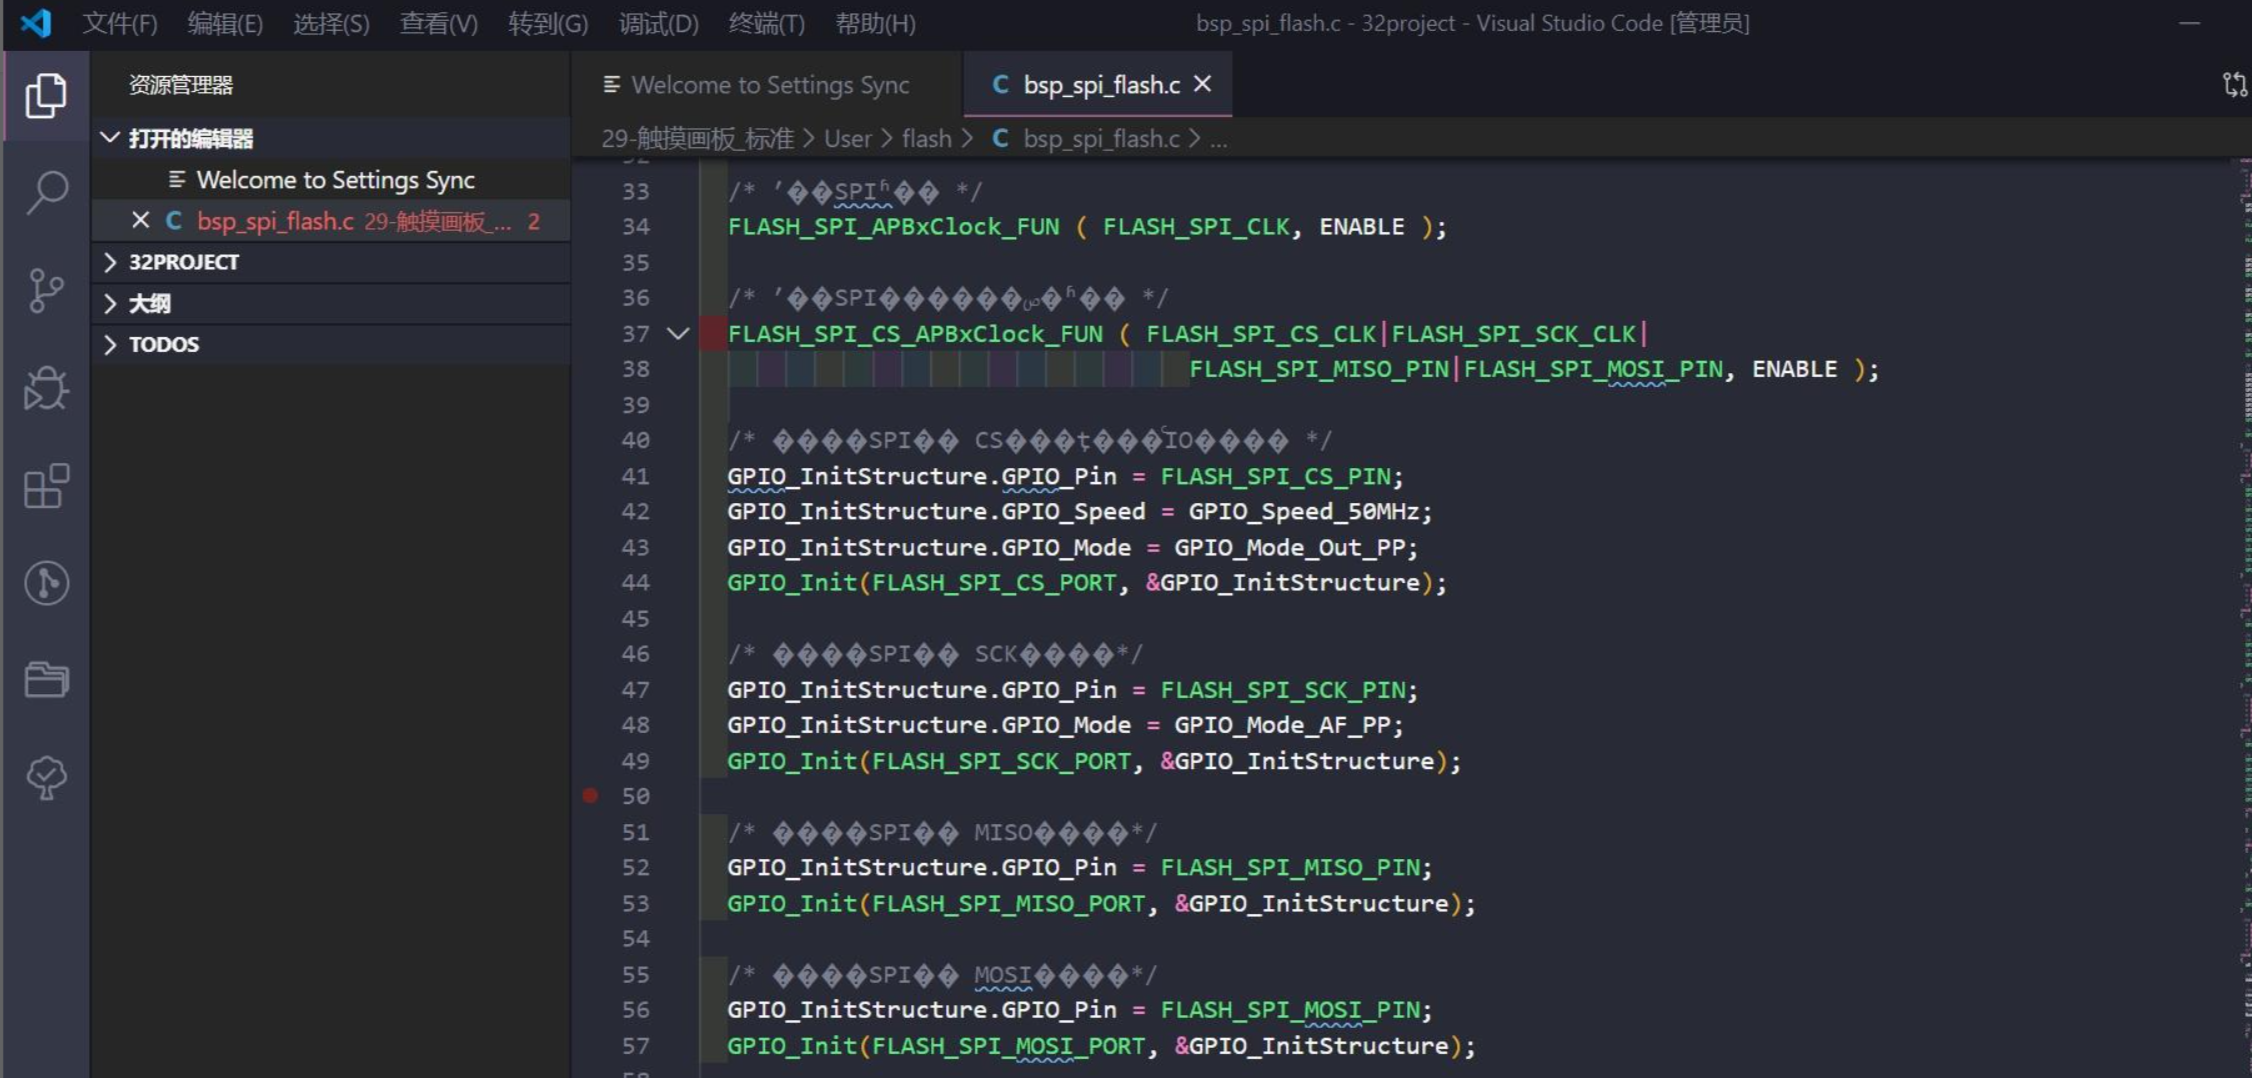Minimize the VS Code window
2252x1078 pixels.
pos(2189,23)
